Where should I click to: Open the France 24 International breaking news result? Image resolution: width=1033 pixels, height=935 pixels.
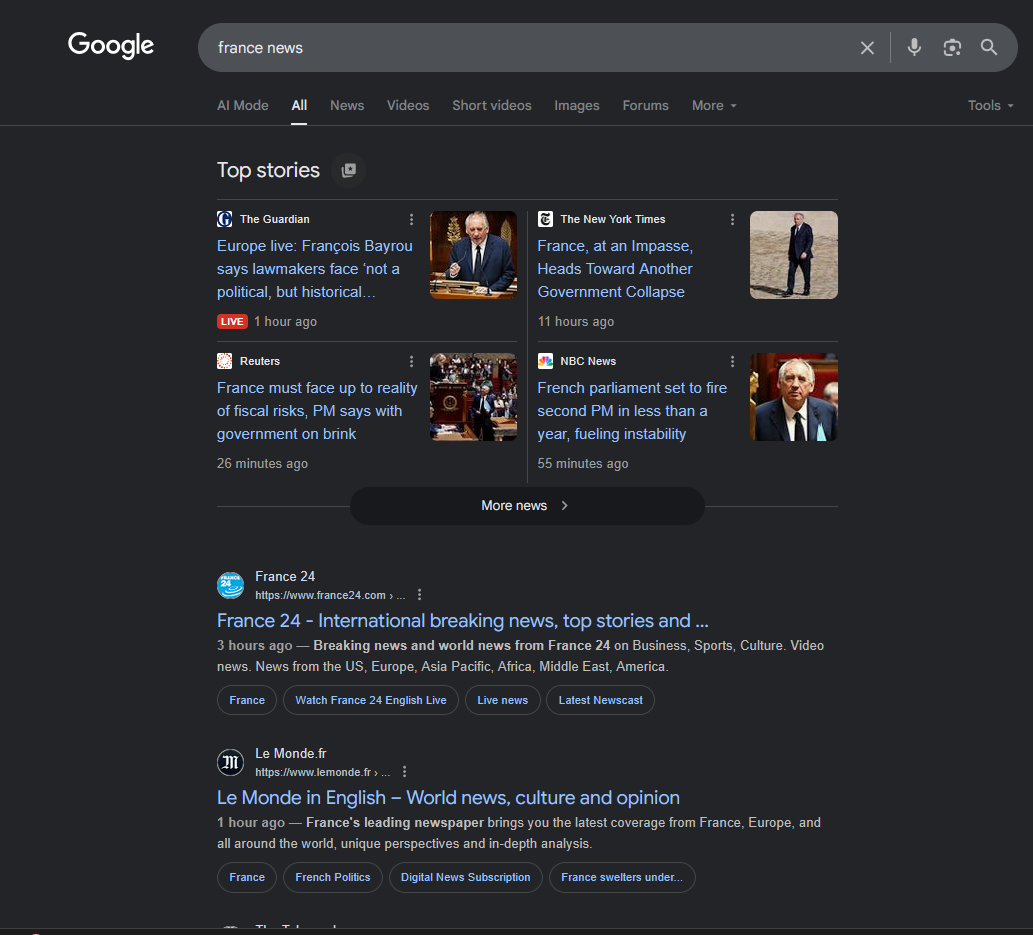pyautogui.click(x=462, y=621)
